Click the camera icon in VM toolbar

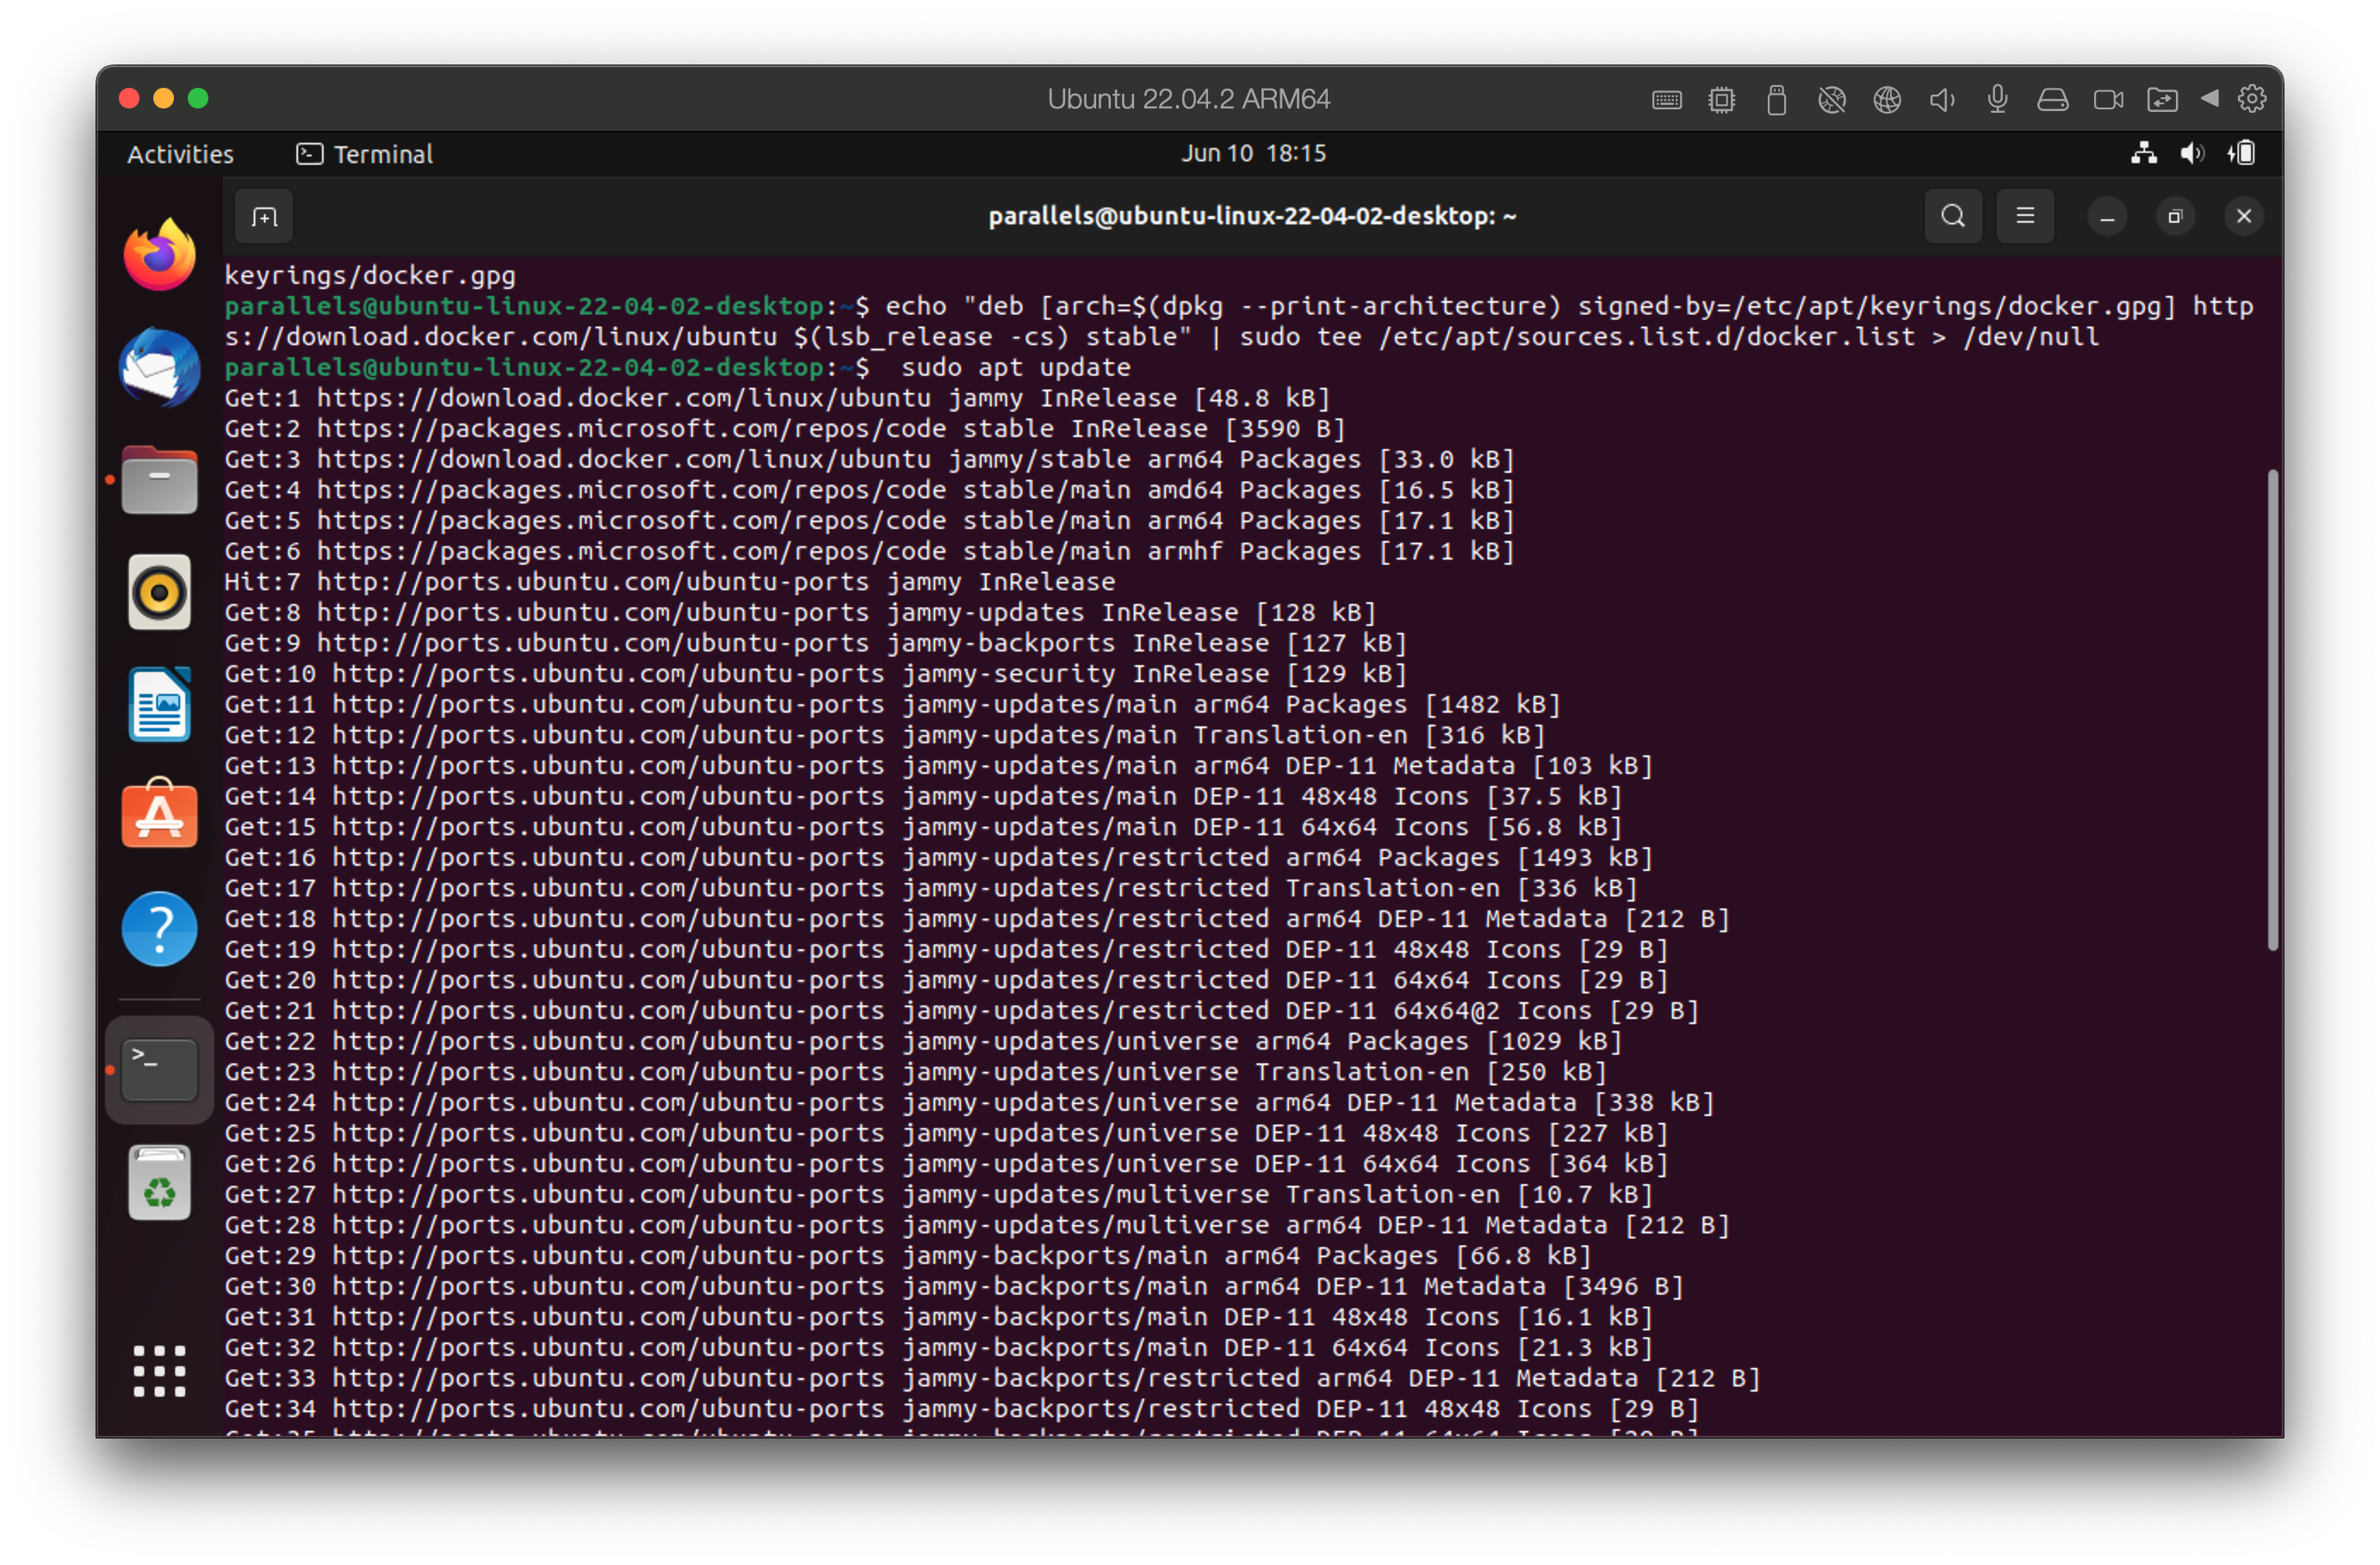tap(2108, 100)
